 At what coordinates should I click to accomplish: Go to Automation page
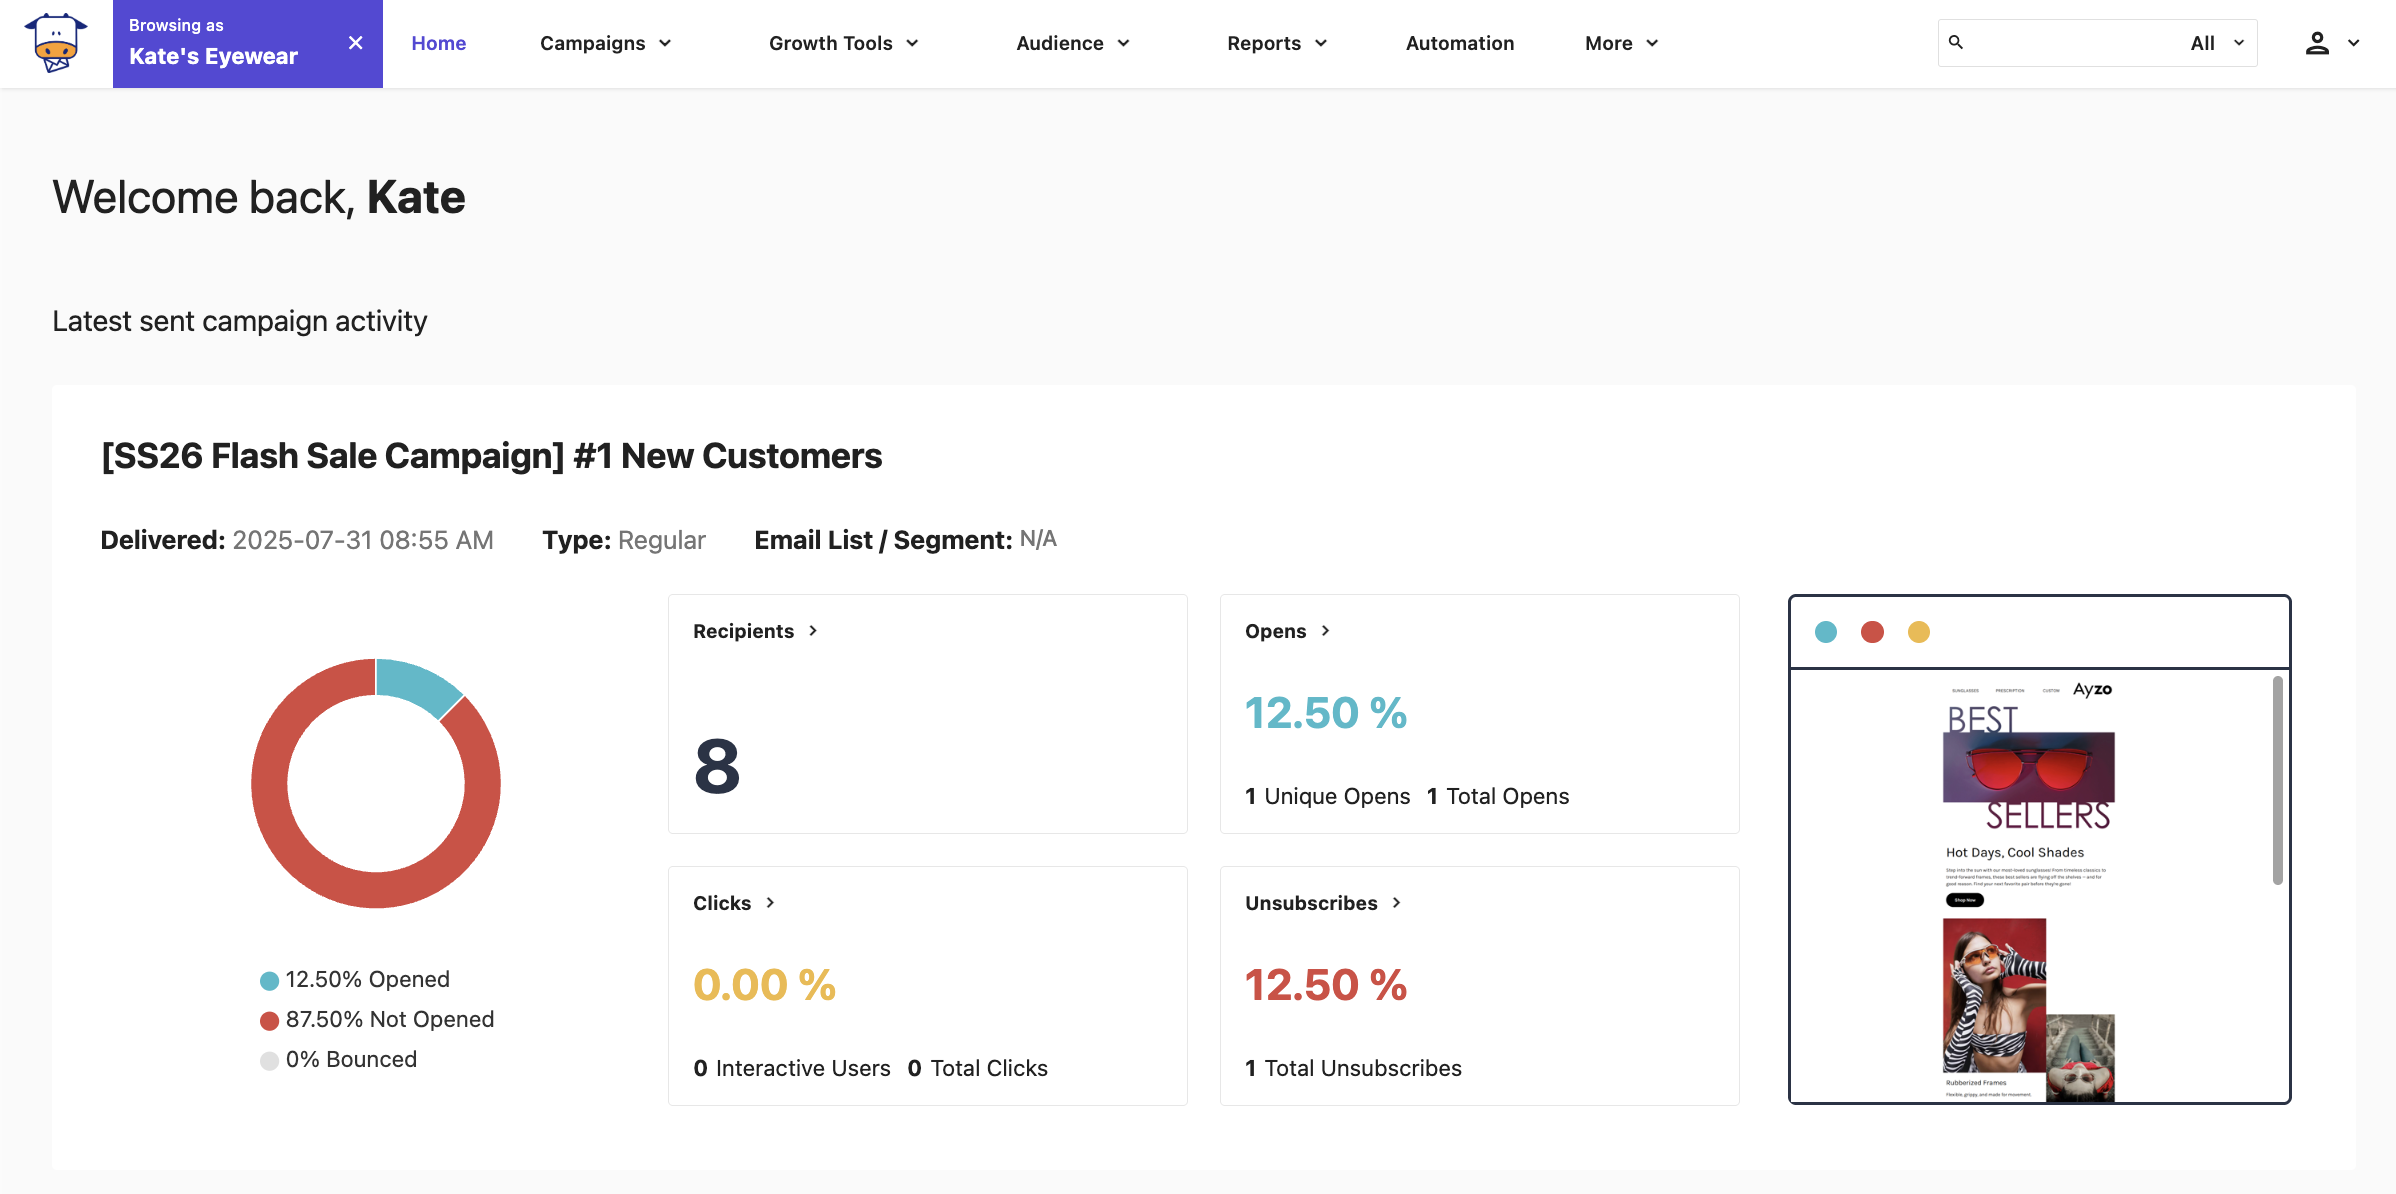1460,43
